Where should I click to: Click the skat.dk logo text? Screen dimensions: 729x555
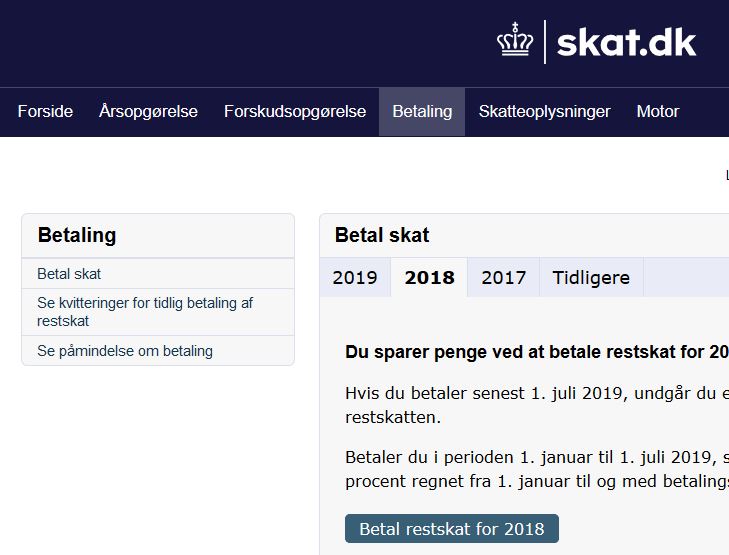click(626, 43)
